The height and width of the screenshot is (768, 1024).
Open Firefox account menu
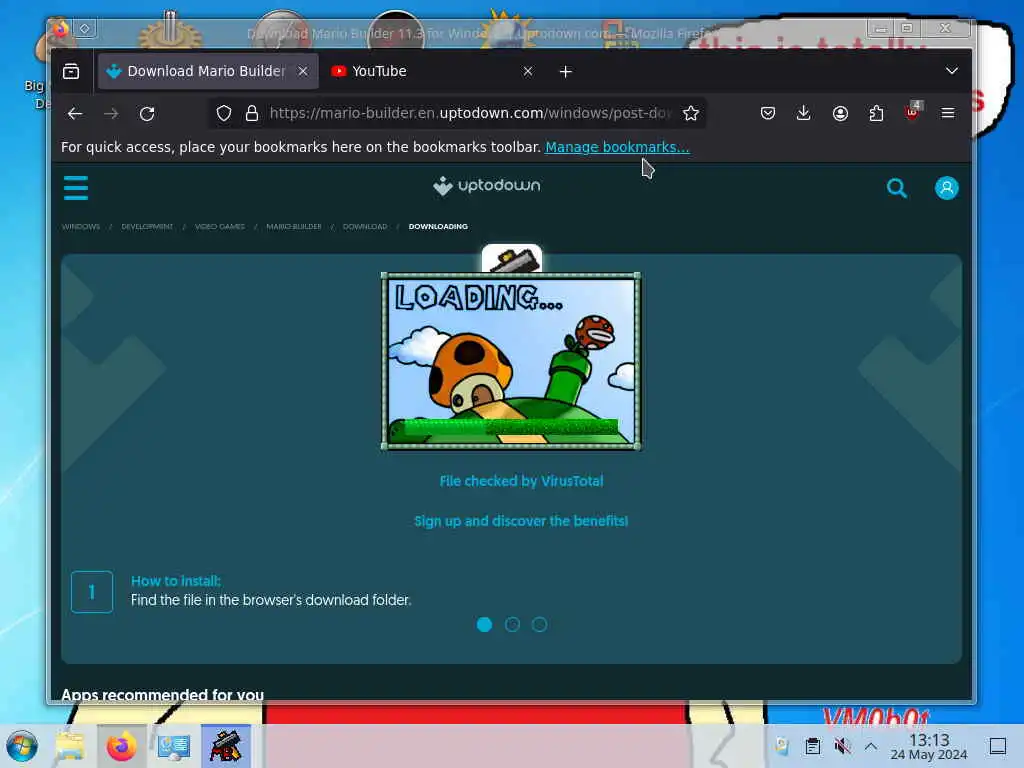pos(840,114)
